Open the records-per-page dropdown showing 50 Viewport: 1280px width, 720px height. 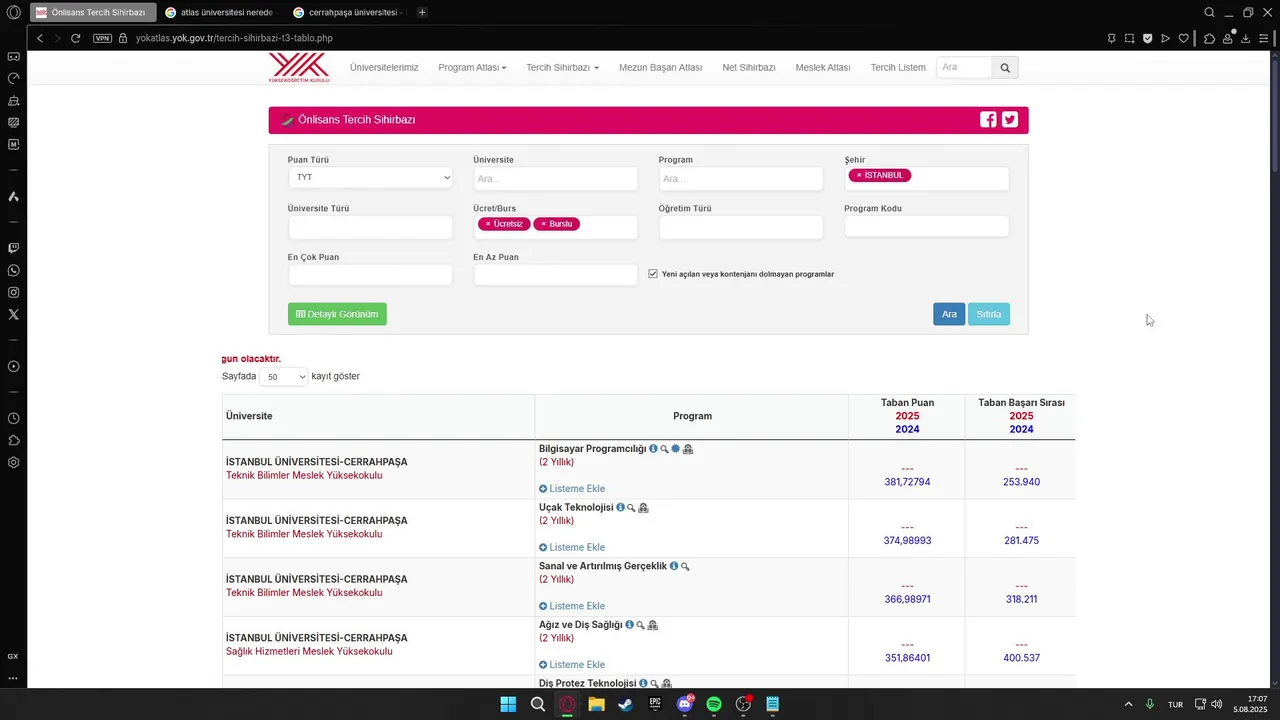tap(284, 377)
